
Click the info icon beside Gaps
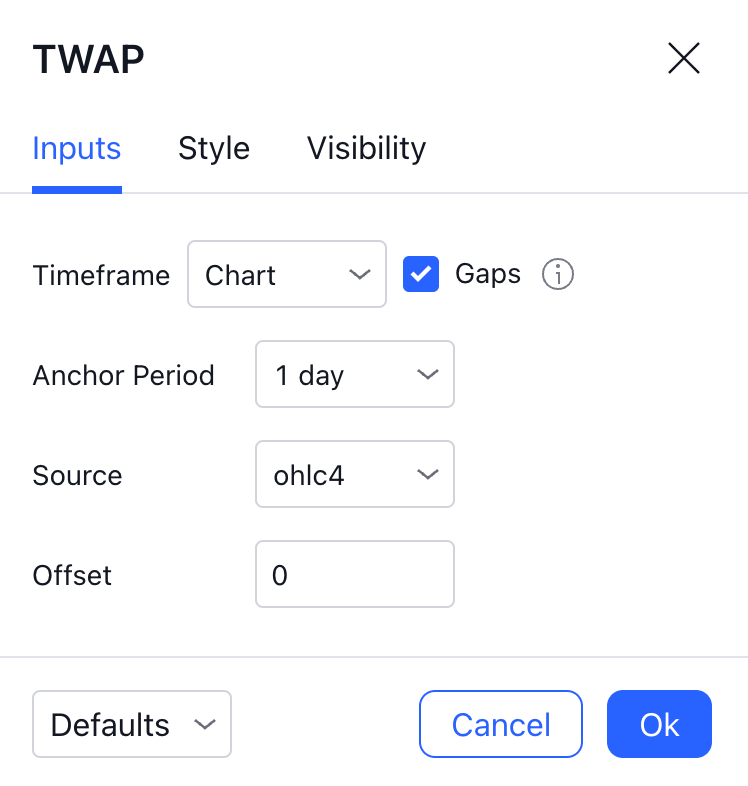coord(558,274)
